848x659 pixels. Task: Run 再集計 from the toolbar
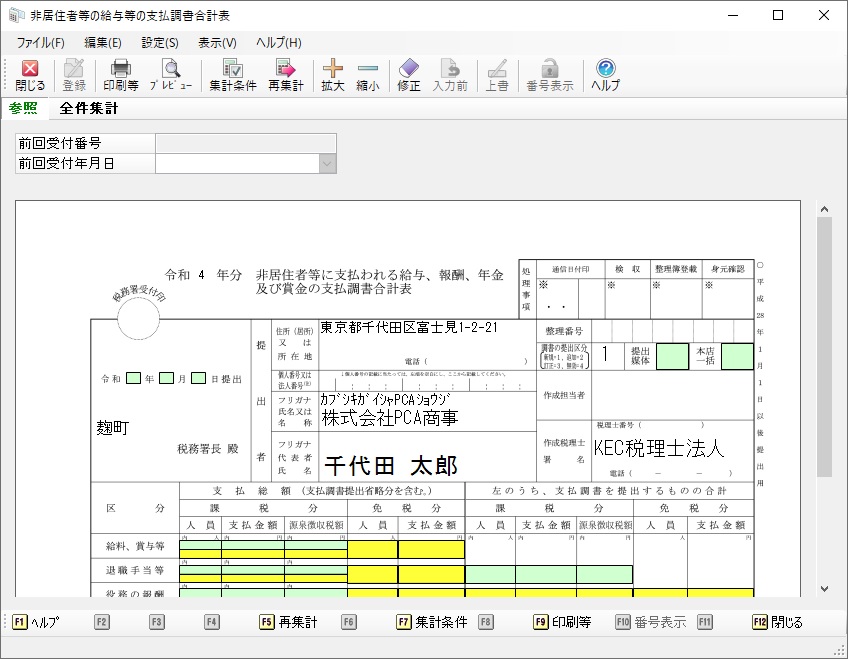pyautogui.click(x=285, y=75)
